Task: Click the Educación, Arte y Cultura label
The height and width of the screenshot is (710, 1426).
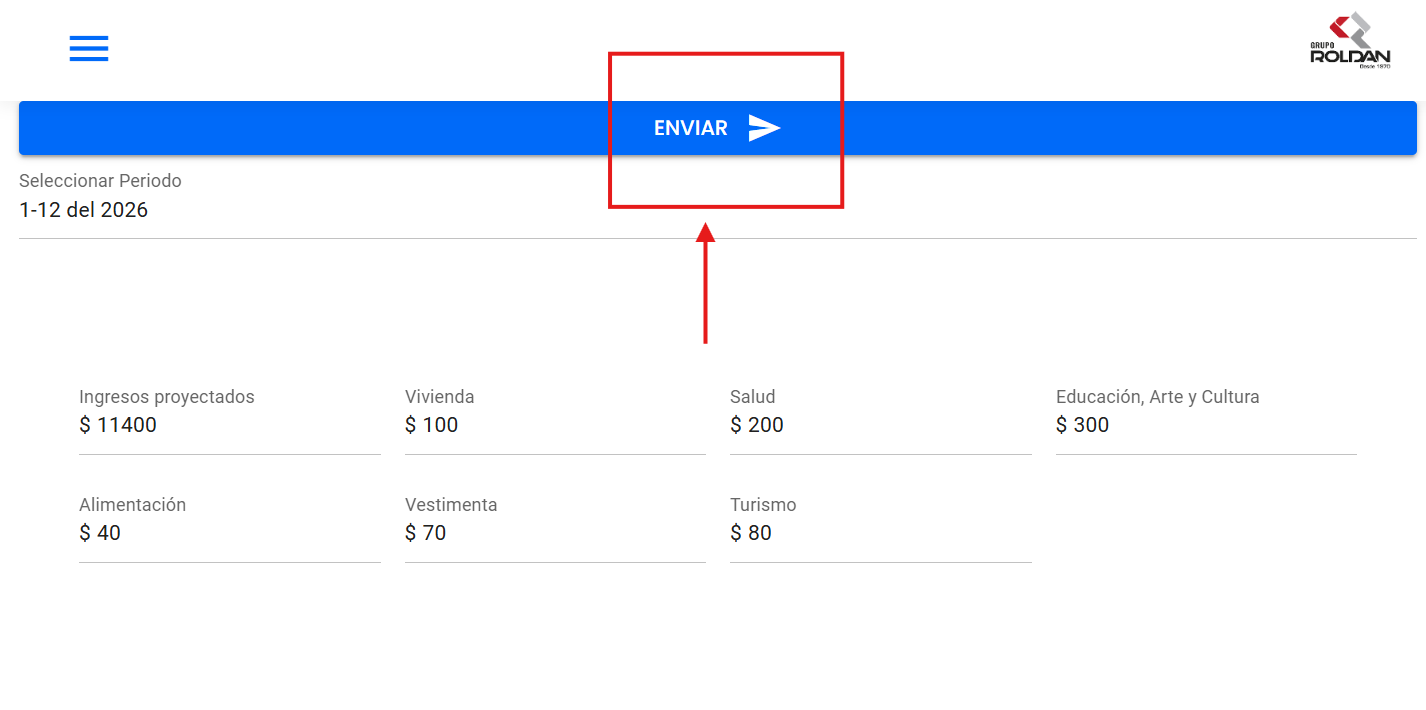Action: (x=1158, y=397)
